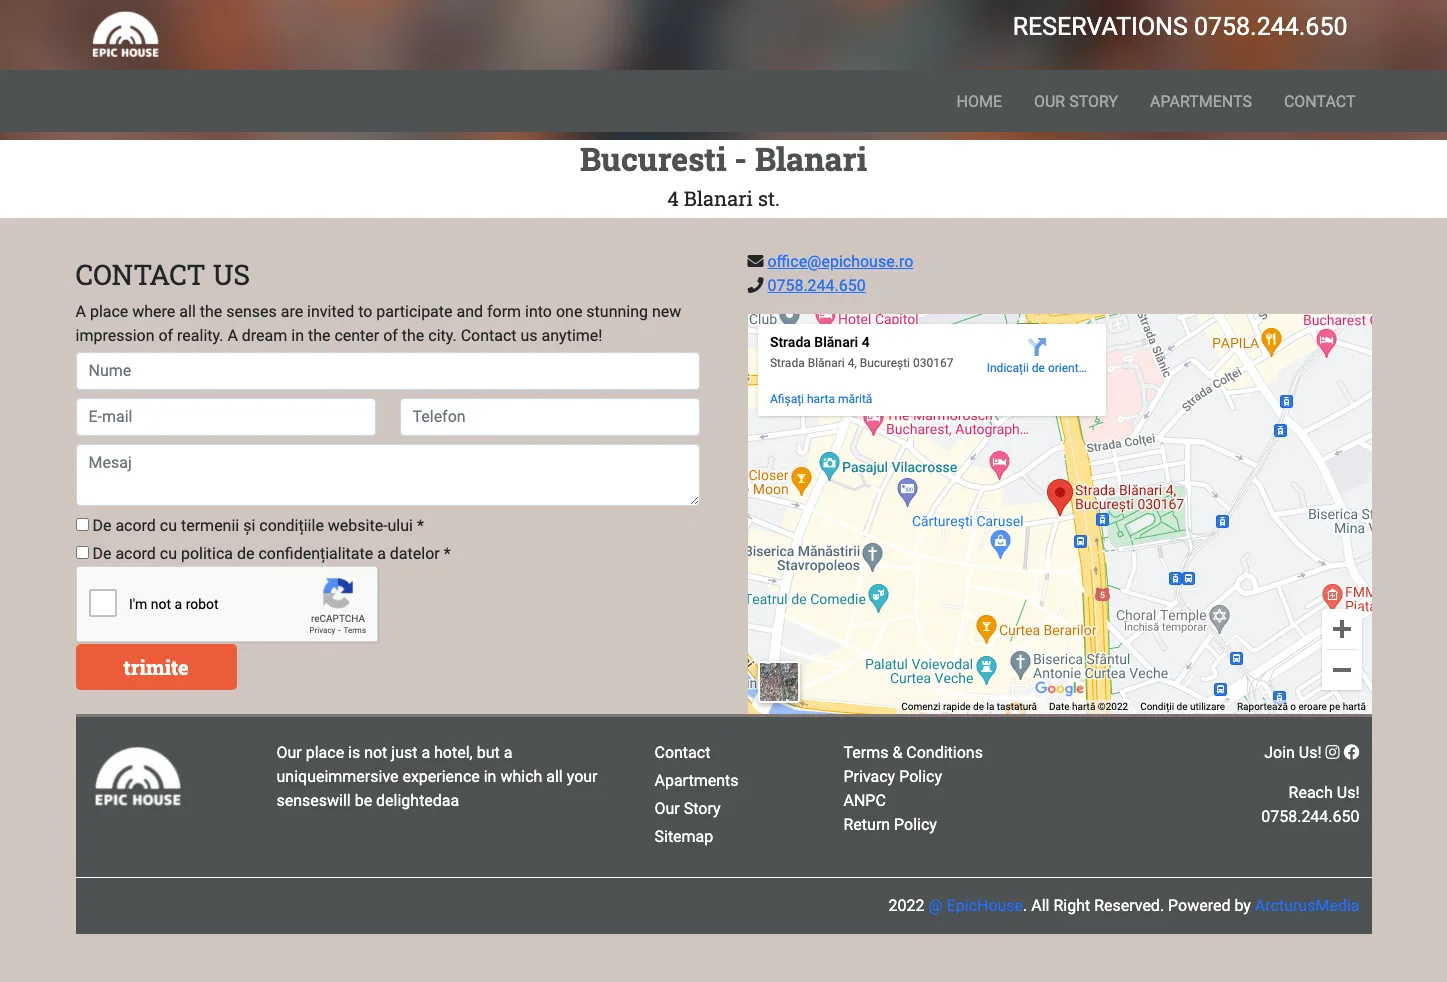Tick the data privacy policy checkbox
Screen dimensions: 1447x982
(x=83, y=553)
